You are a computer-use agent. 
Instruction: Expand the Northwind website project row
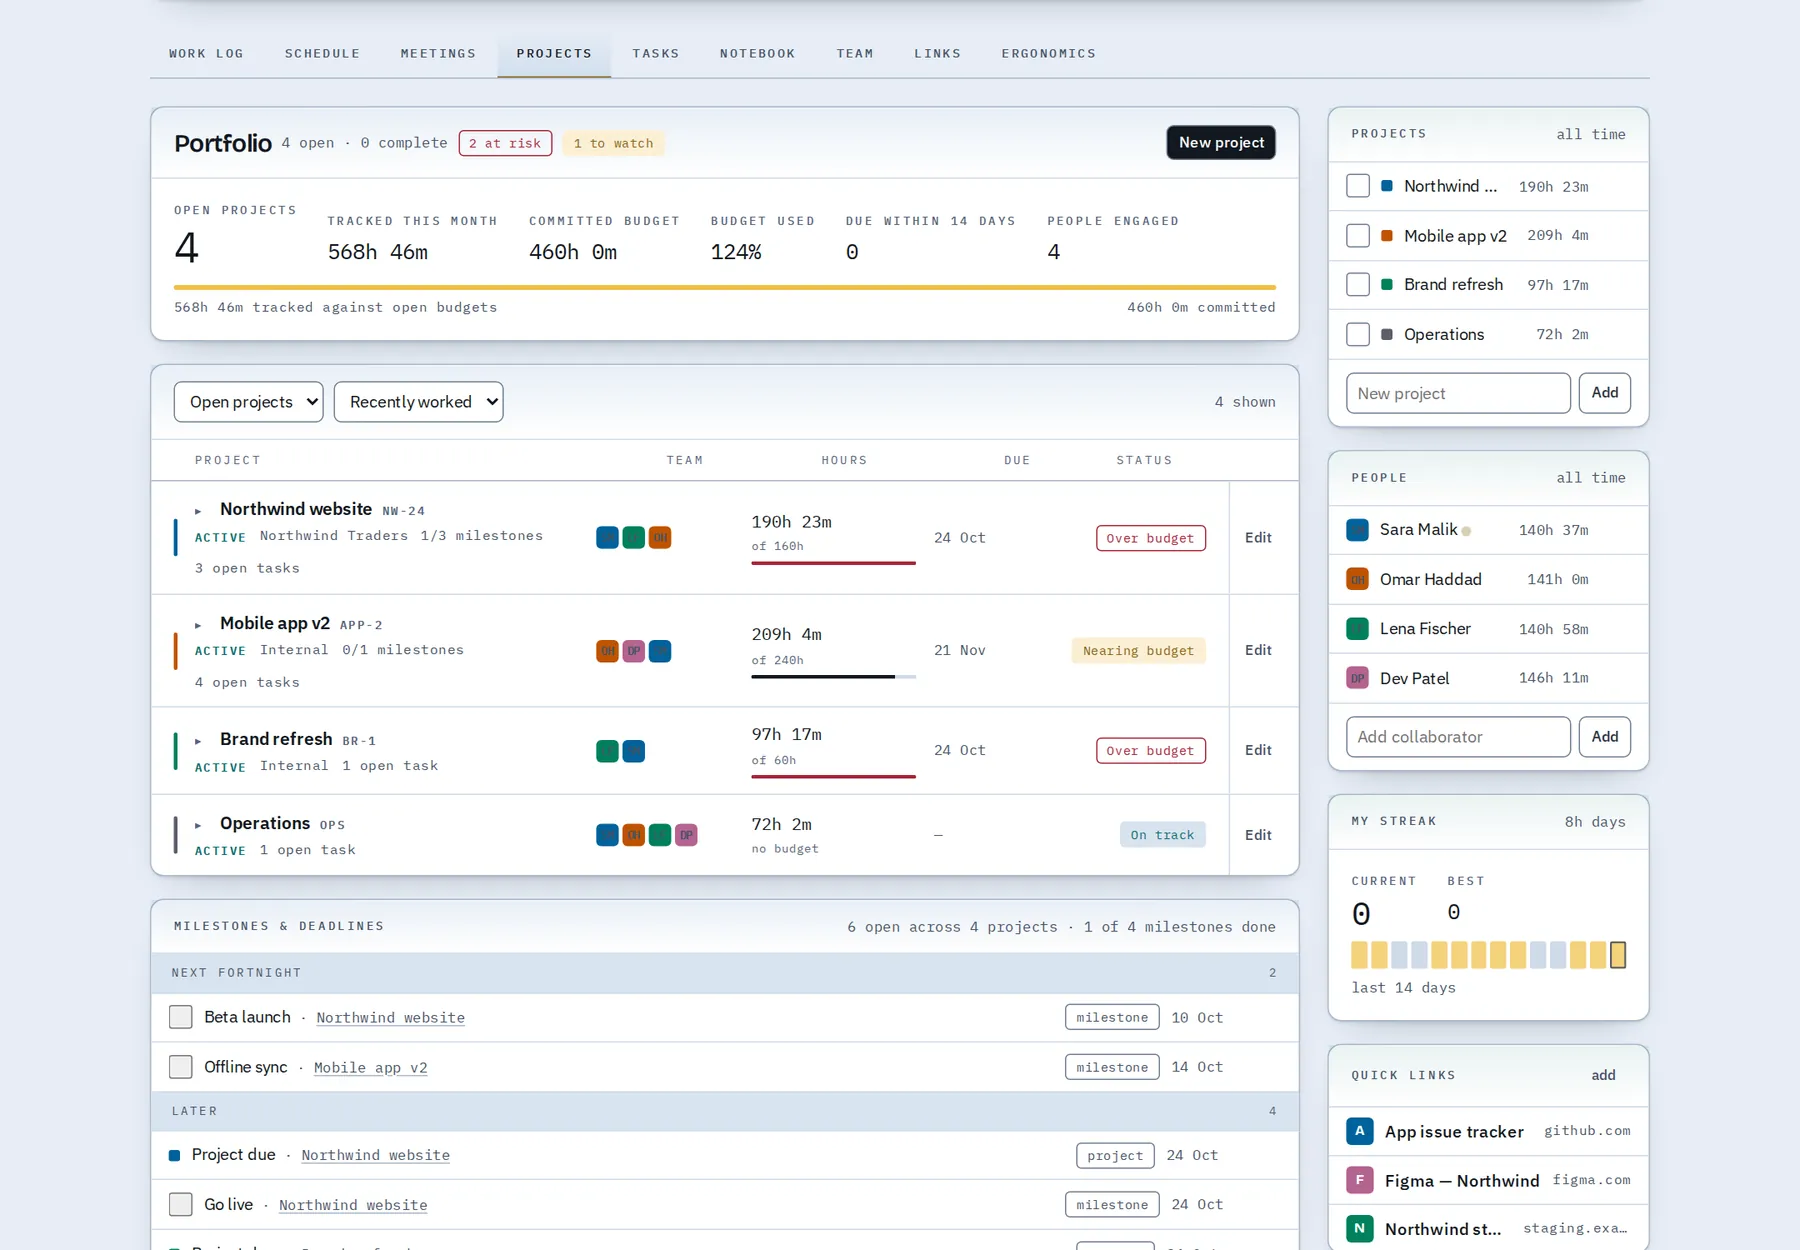198,511
